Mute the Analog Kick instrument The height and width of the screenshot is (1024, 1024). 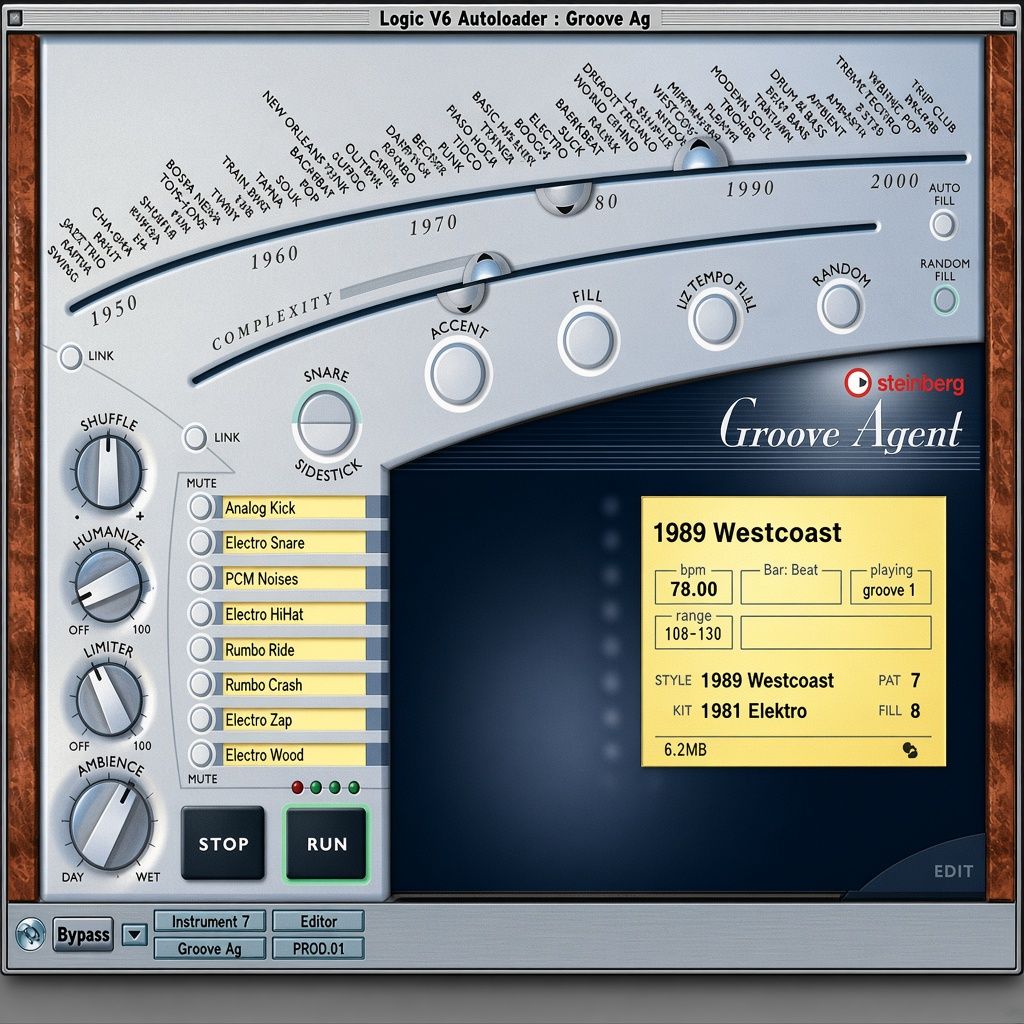(200, 507)
